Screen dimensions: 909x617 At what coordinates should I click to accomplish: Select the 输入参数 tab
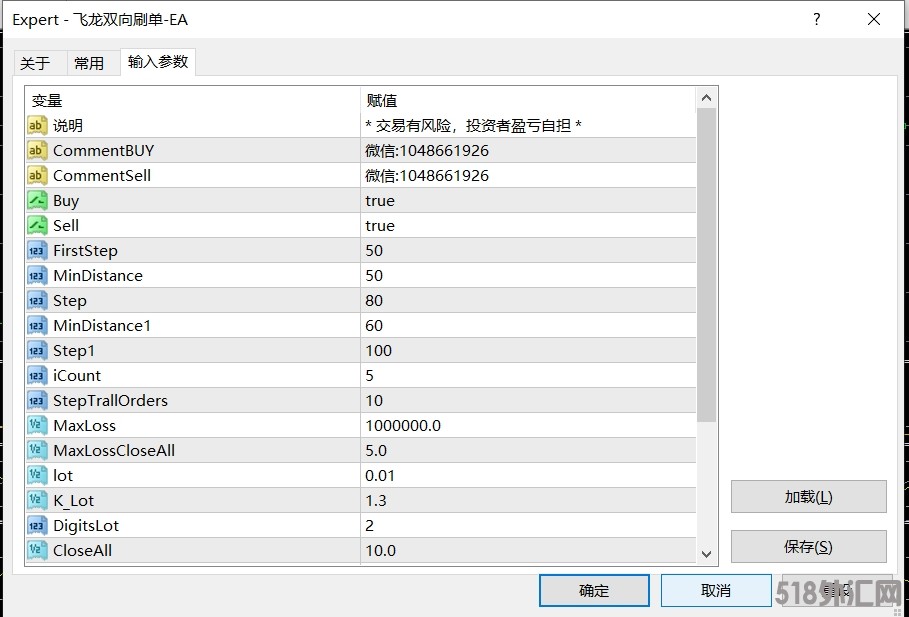pyautogui.click(x=158, y=61)
